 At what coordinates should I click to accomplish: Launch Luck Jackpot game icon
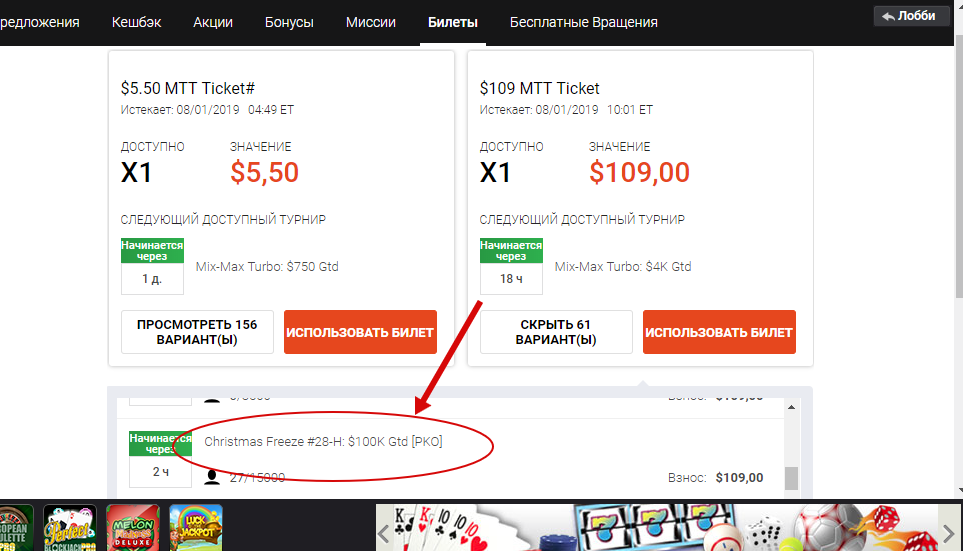(x=196, y=528)
